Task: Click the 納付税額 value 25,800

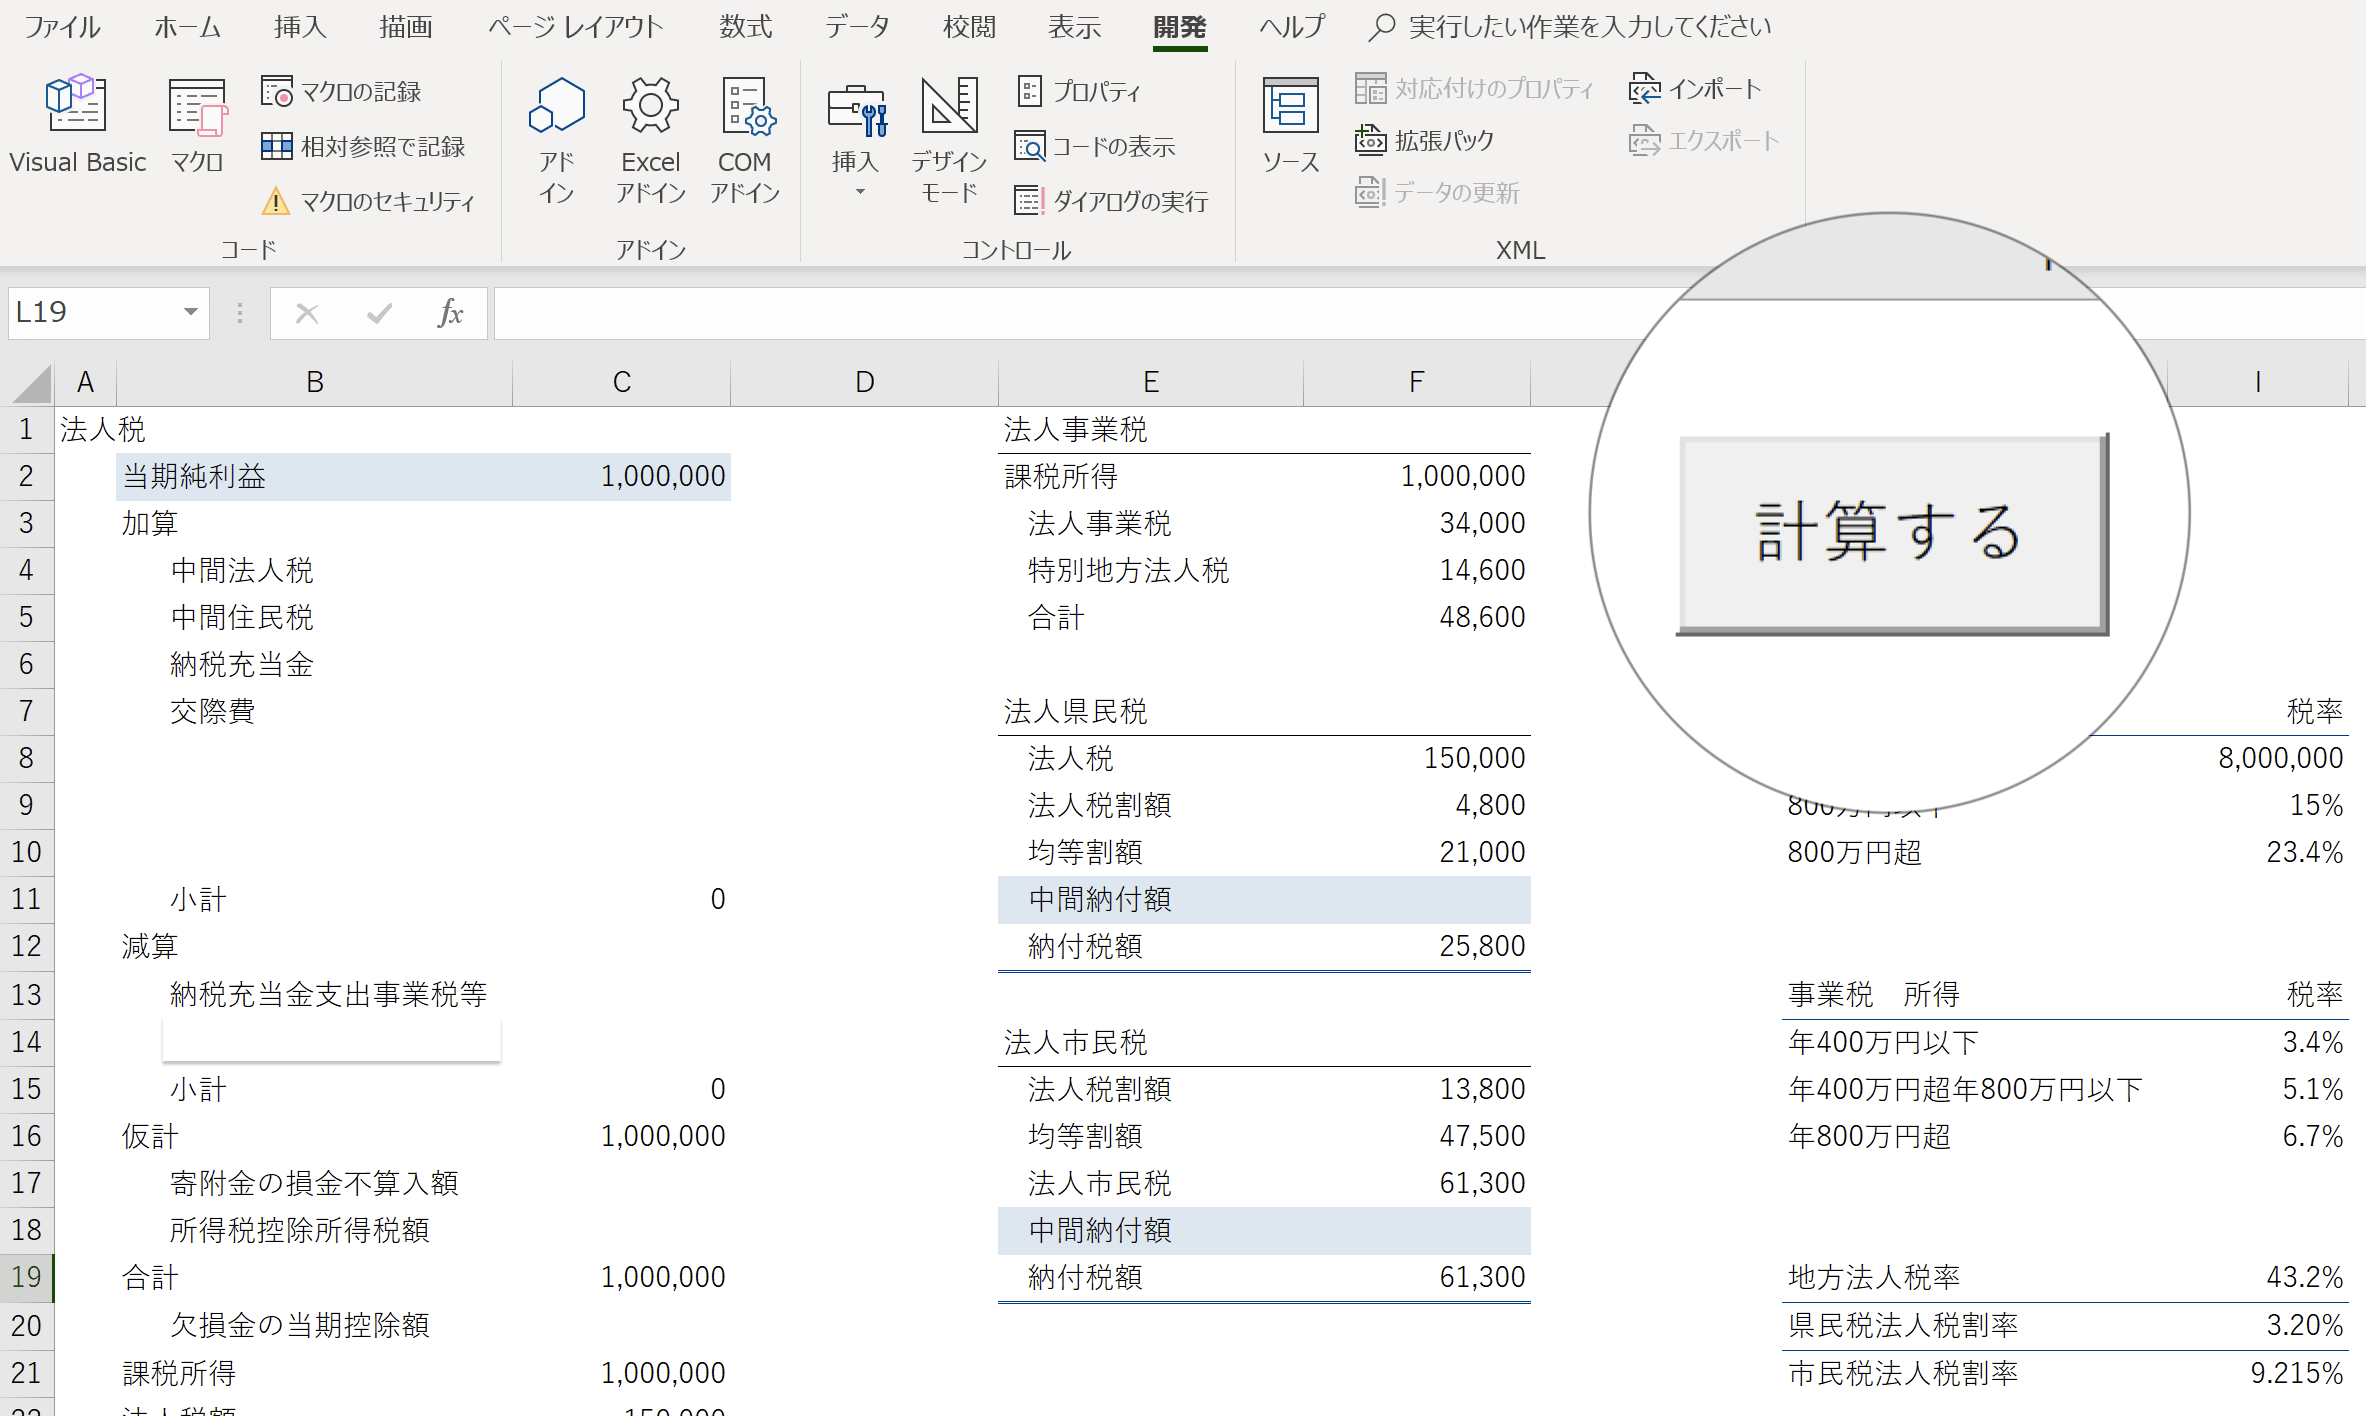Action: click(x=1417, y=946)
